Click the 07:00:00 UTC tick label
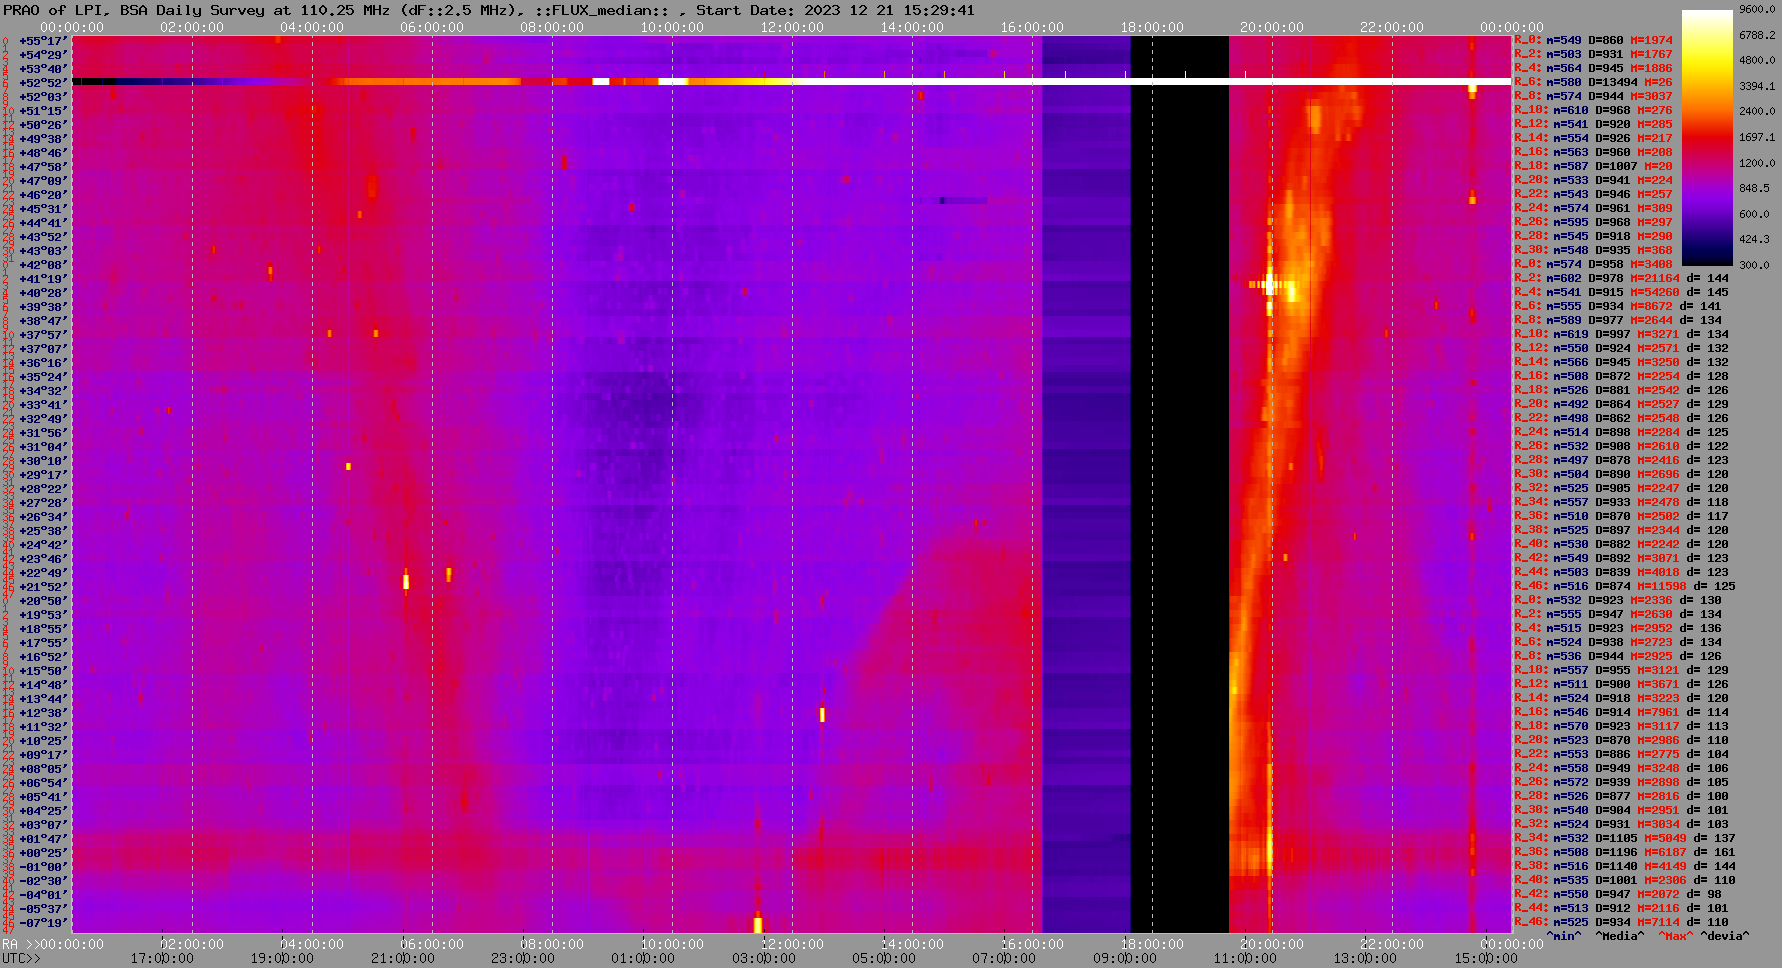Viewport: 1782px width, 968px height. click(1003, 958)
